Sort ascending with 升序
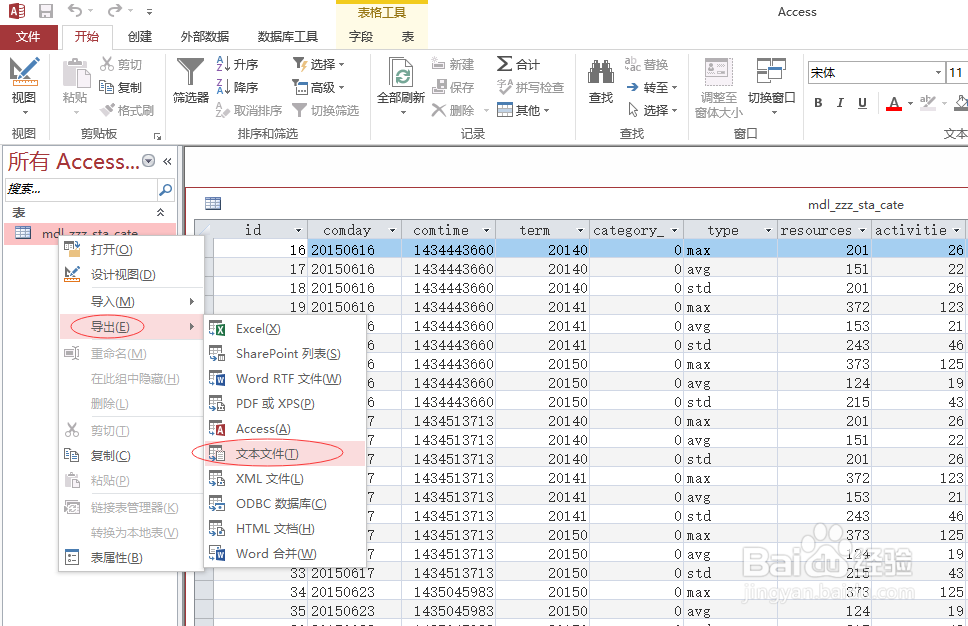 pos(238,64)
